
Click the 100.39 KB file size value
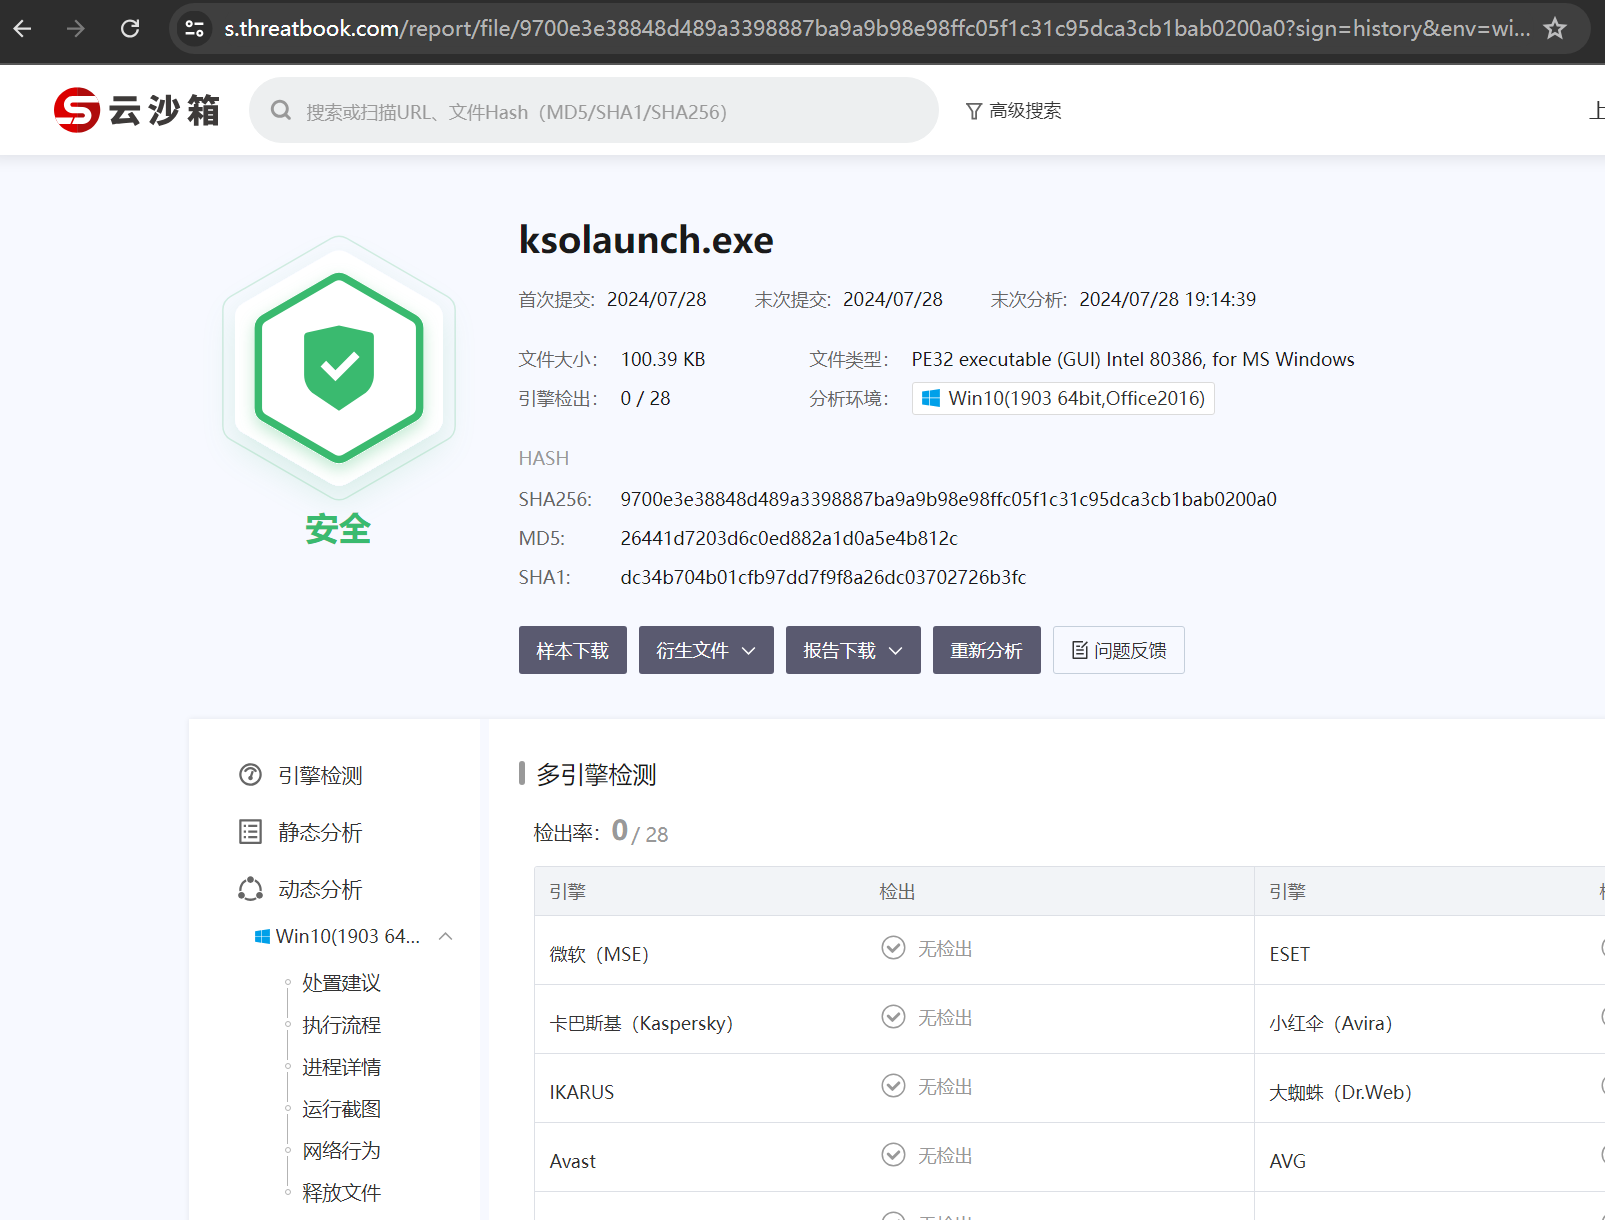click(663, 359)
